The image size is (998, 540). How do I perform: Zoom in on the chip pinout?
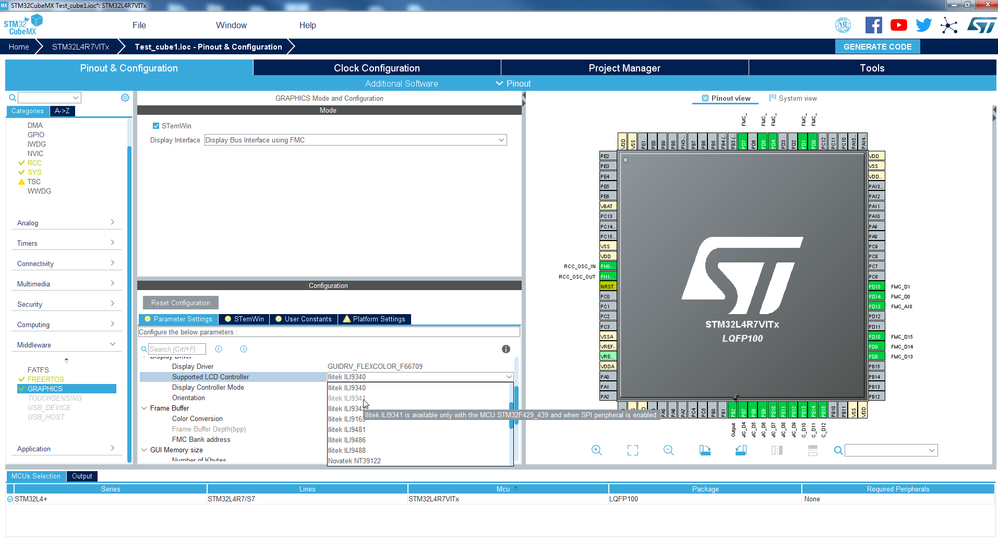pos(596,450)
